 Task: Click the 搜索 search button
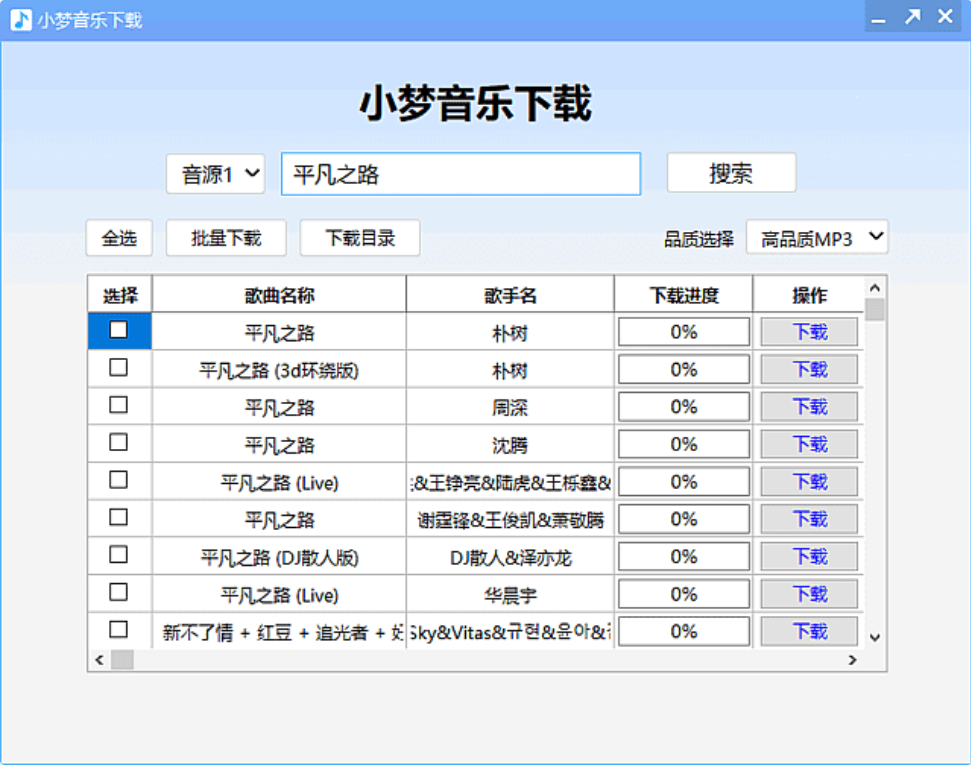(x=730, y=172)
